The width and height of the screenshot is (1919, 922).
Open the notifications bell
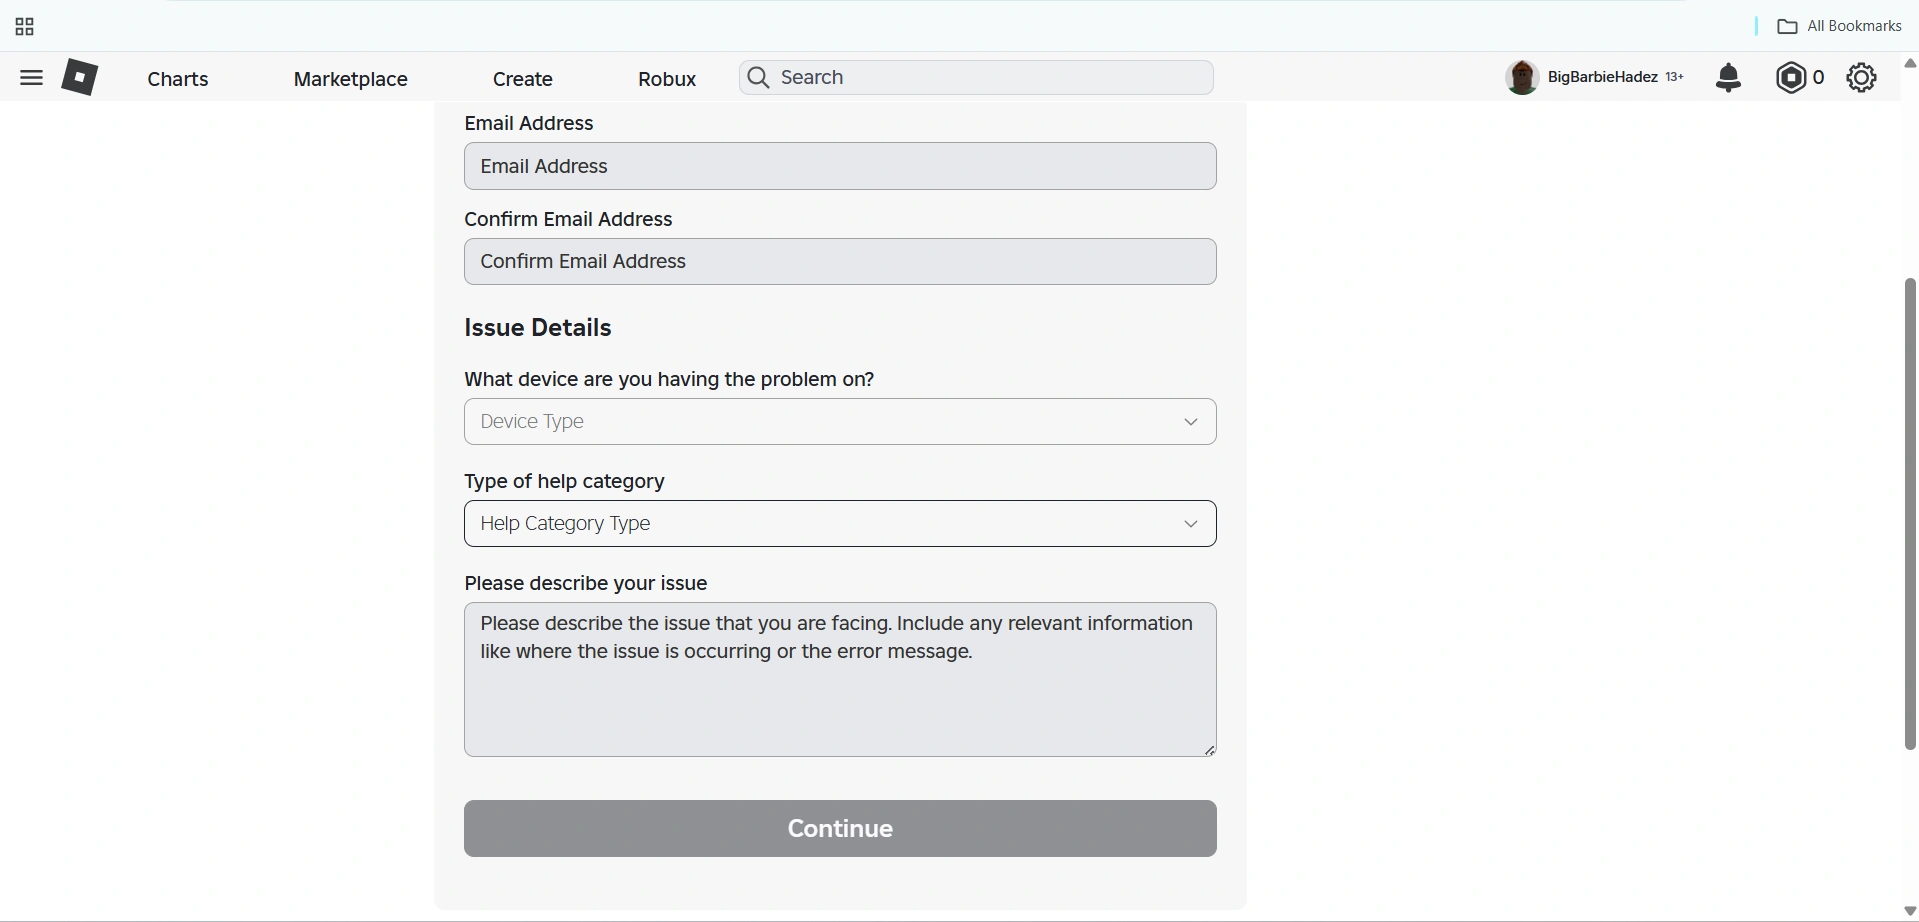[1728, 77]
